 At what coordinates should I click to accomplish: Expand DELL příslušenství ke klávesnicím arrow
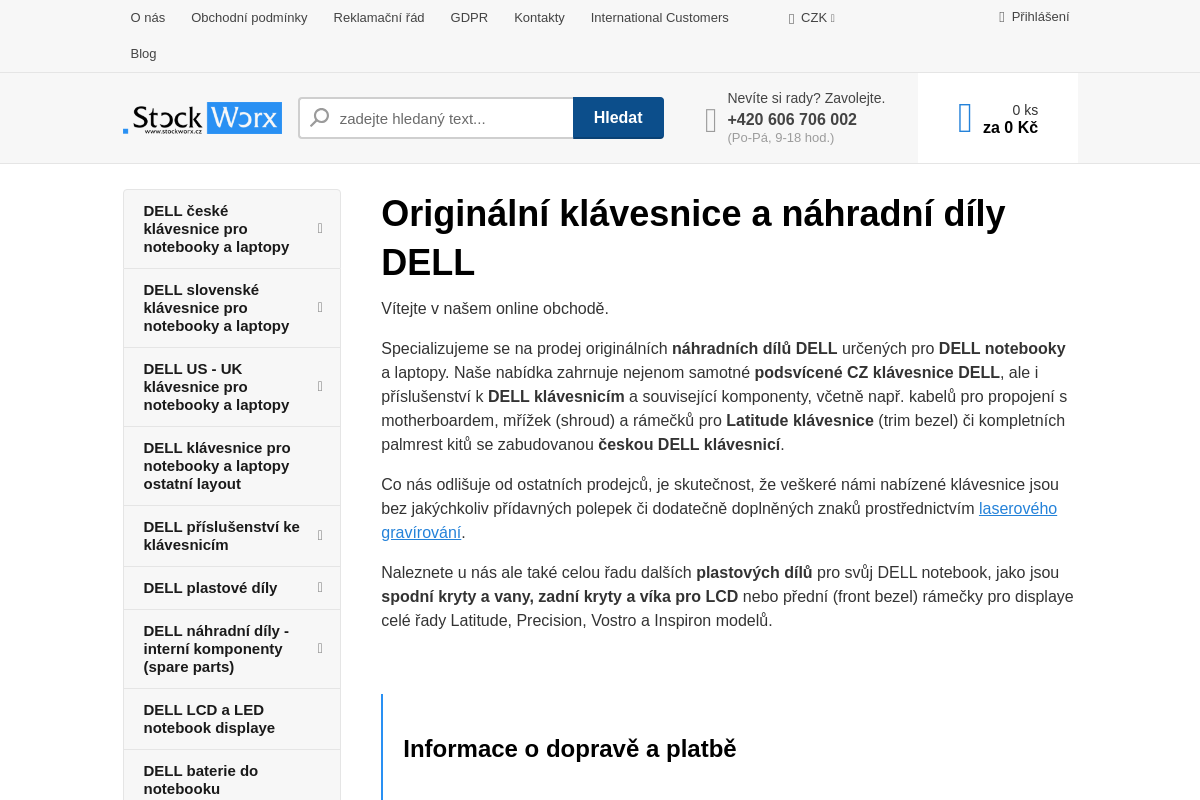pos(320,536)
